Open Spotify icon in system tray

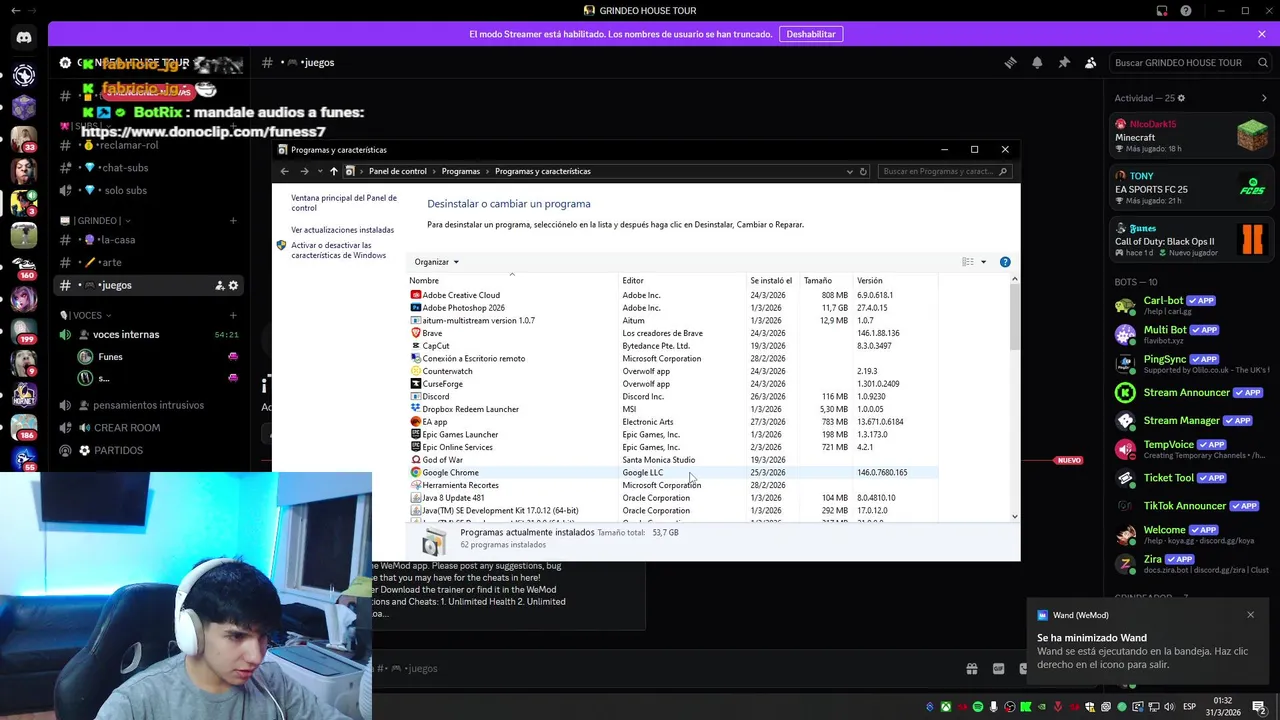pyautogui.click(x=978, y=707)
